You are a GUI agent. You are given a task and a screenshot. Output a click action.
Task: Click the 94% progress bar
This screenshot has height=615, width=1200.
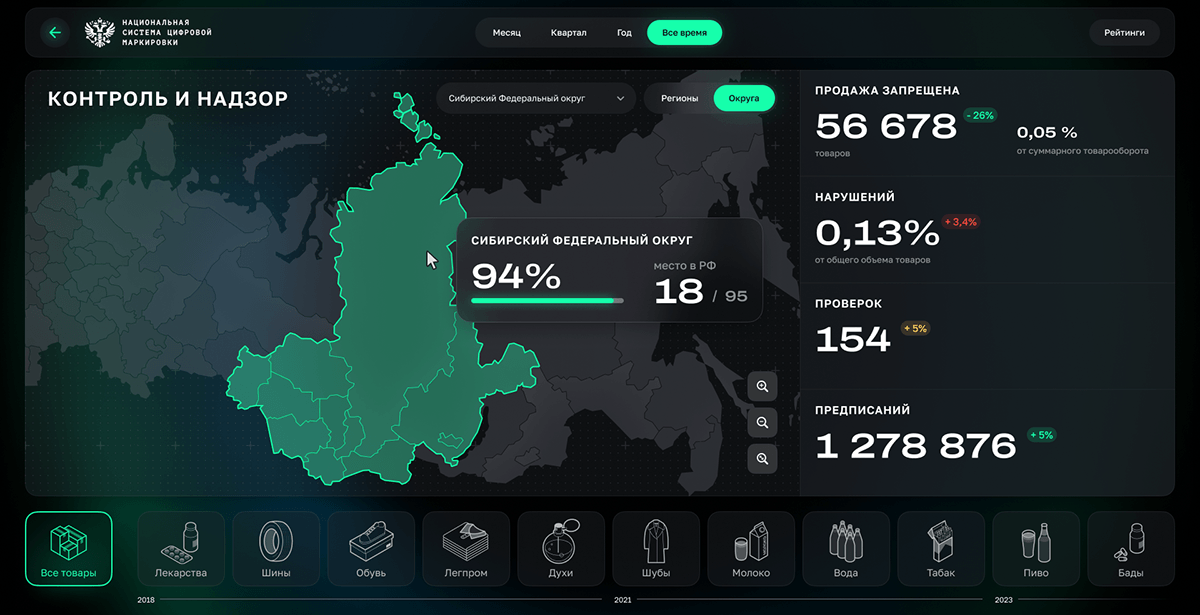click(x=546, y=299)
